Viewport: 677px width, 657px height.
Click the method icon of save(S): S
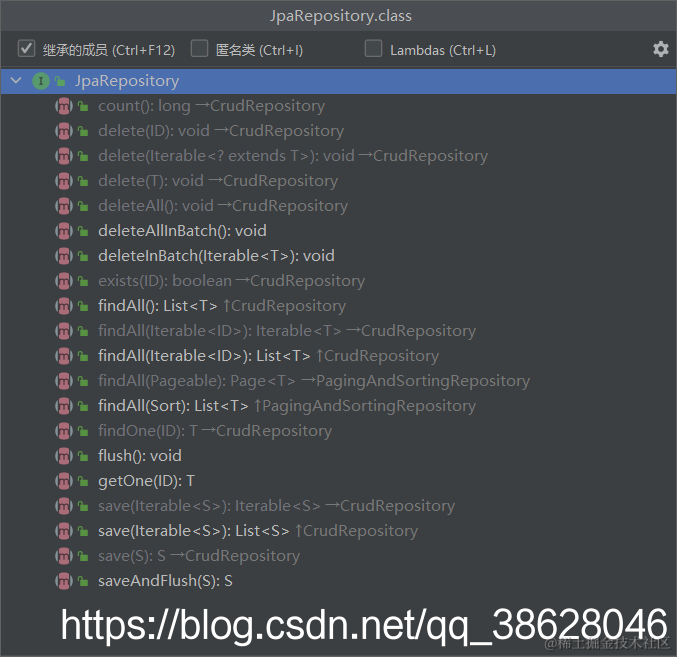(63, 556)
